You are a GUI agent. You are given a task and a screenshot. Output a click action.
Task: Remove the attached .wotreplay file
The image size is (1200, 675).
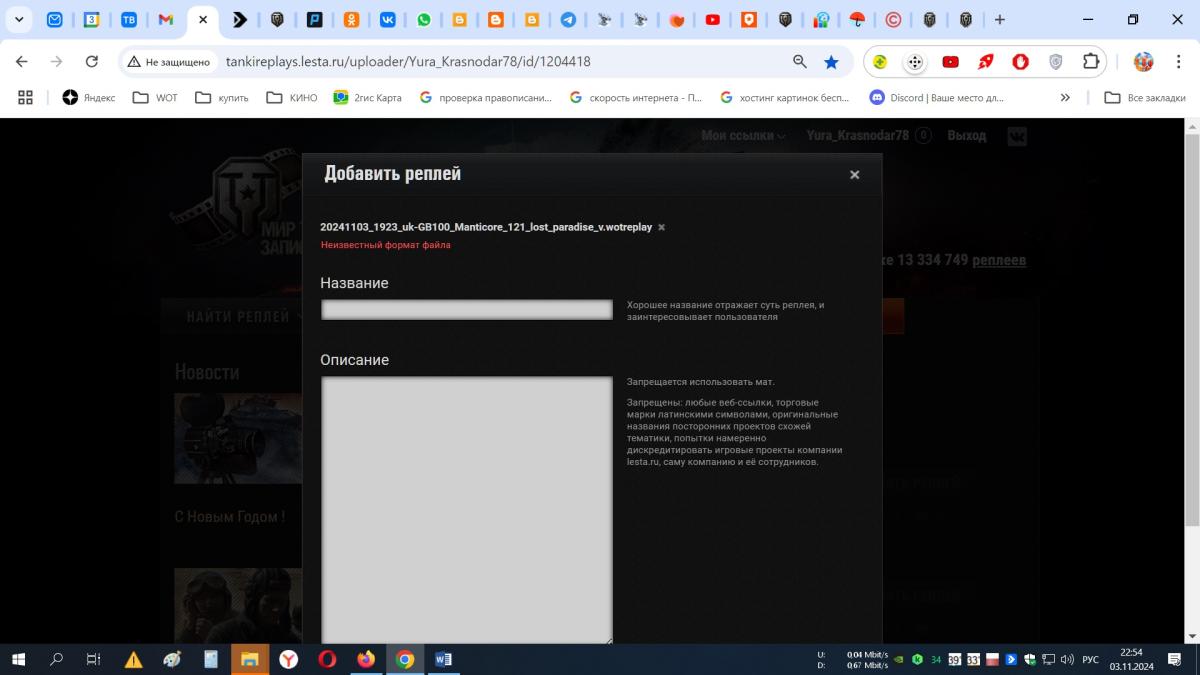pyautogui.click(x=661, y=228)
